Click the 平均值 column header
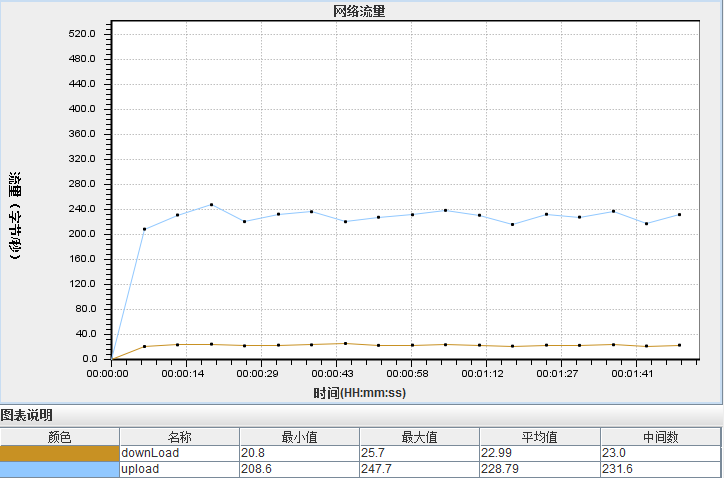 [539, 437]
